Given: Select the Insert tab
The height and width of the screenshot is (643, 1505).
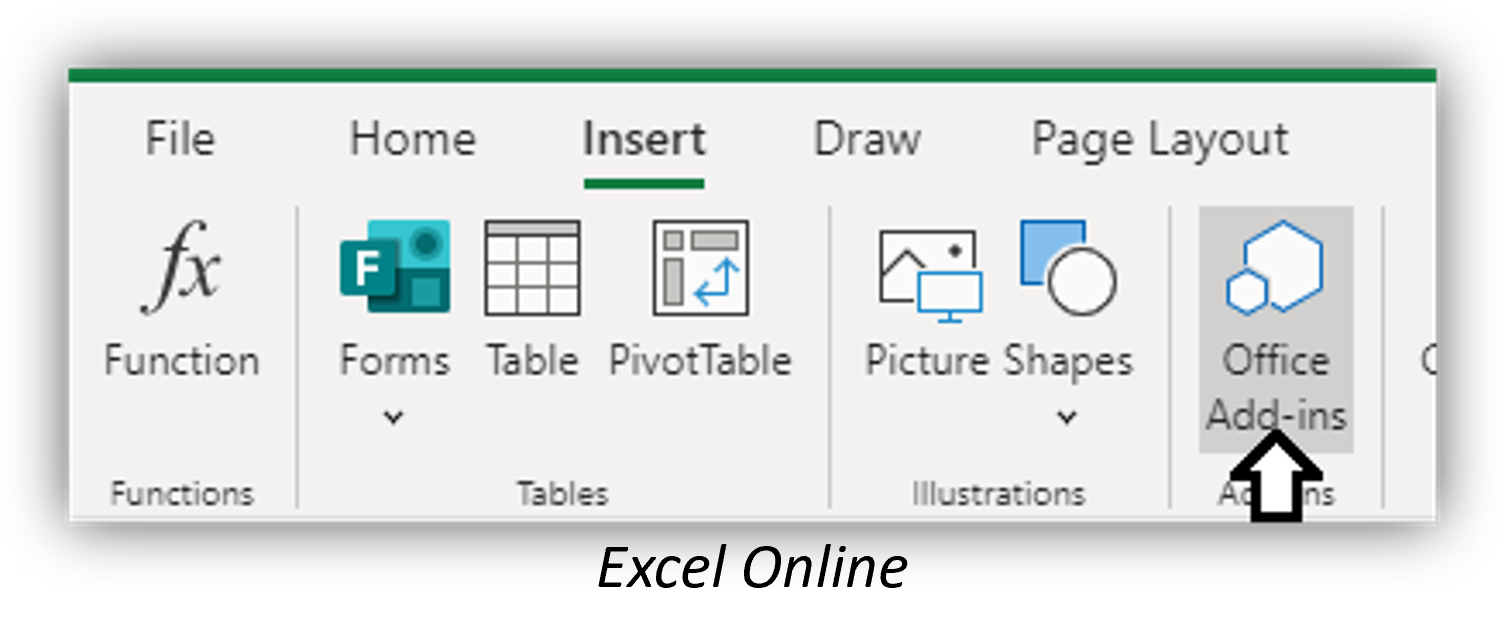Looking at the screenshot, I should (644, 139).
